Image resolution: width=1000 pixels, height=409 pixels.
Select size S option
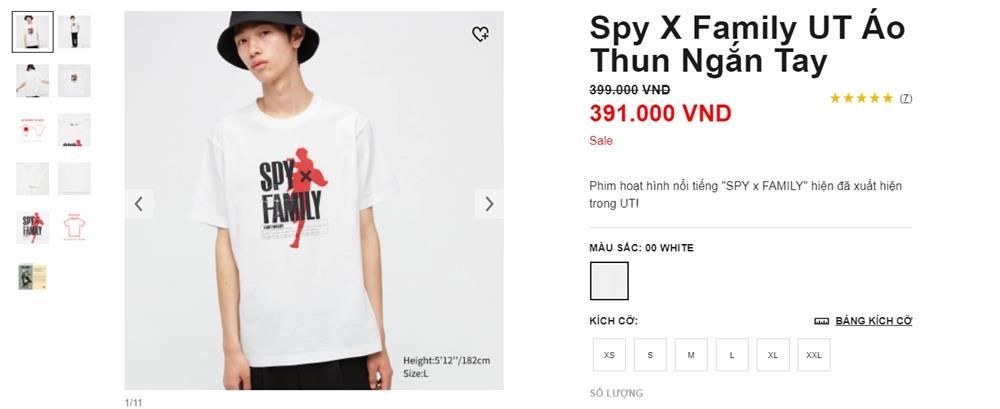(x=650, y=355)
